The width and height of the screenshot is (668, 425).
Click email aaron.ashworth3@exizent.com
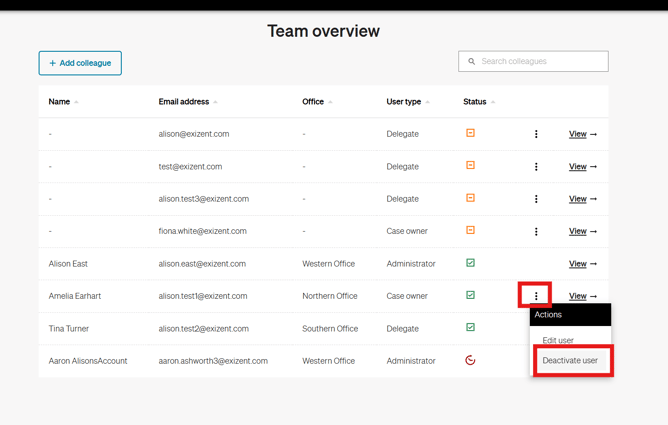[x=213, y=361]
